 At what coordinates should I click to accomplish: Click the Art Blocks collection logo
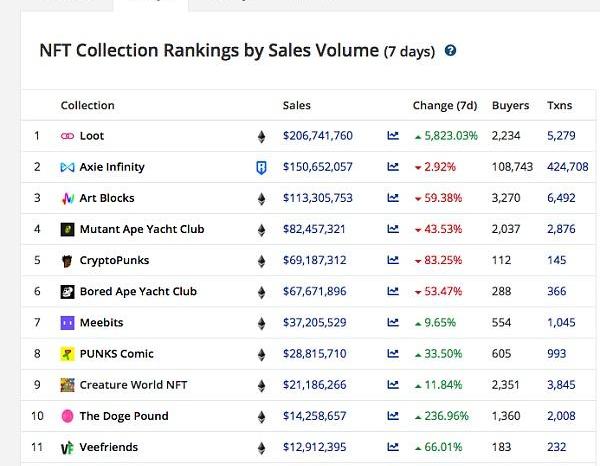tap(67, 198)
